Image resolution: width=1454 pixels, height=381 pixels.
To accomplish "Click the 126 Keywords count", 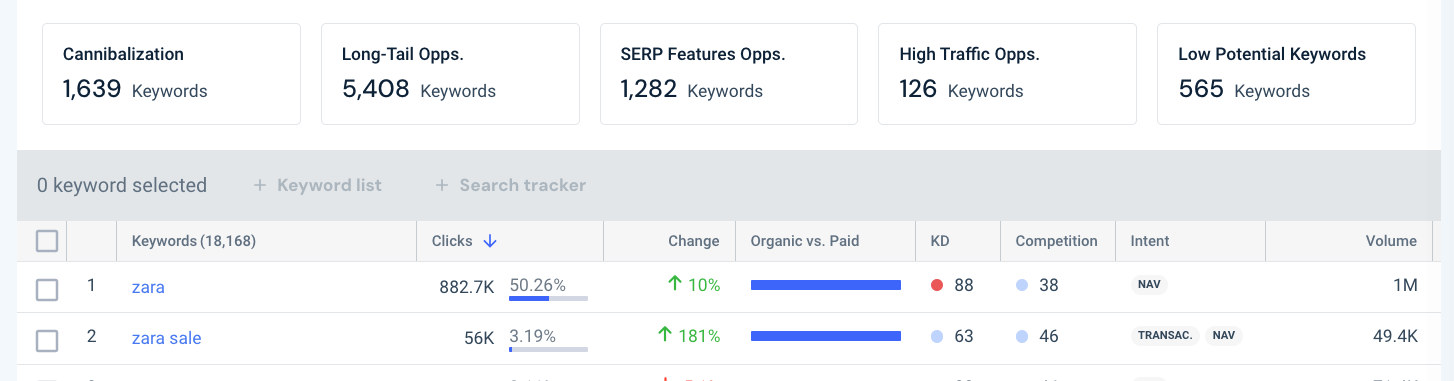I will click(961, 90).
